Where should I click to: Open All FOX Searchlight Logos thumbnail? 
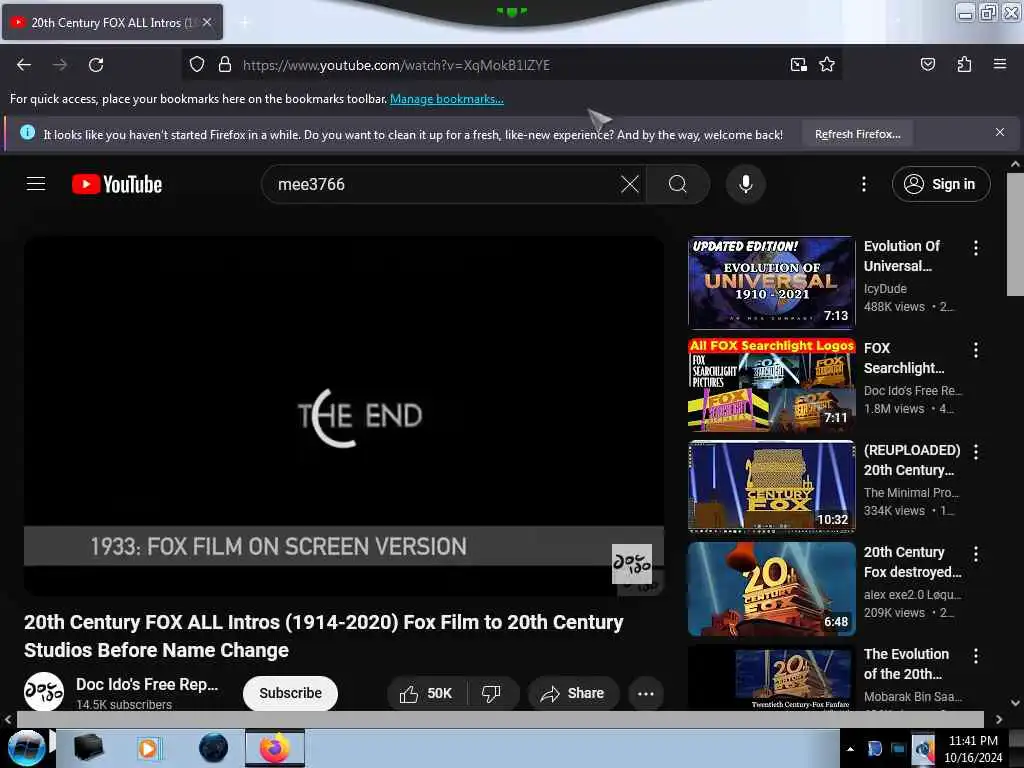coord(771,385)
